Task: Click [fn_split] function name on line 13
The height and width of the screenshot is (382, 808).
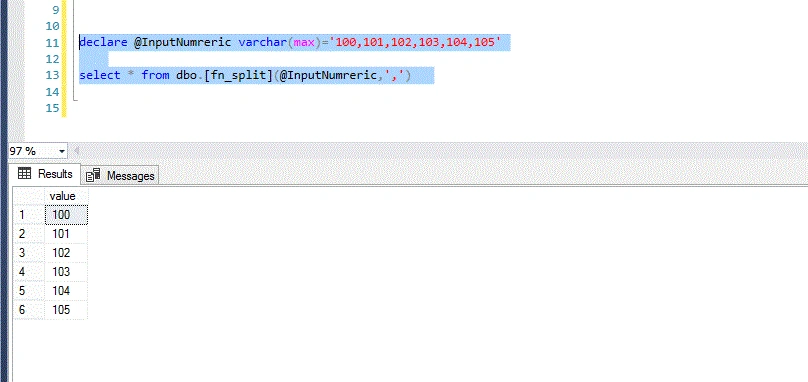Action: pos(238,75)
